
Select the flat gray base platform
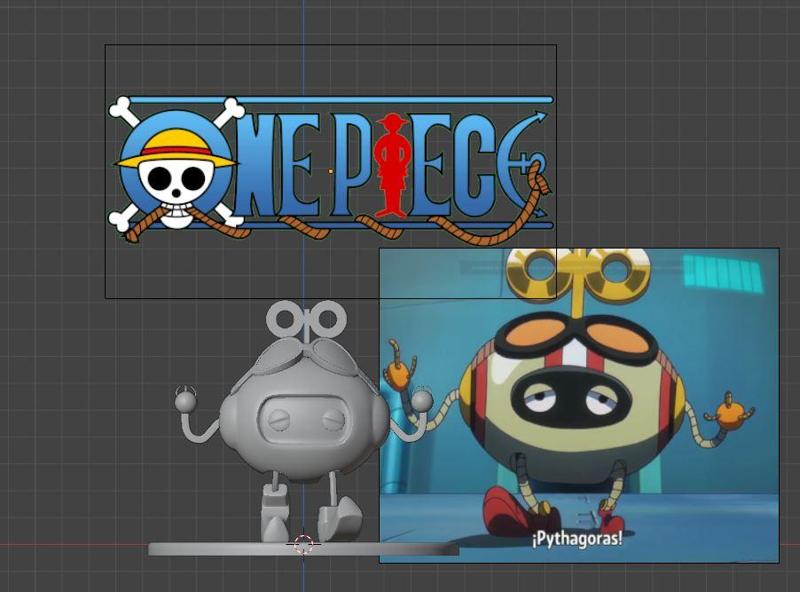coord(303,549)
